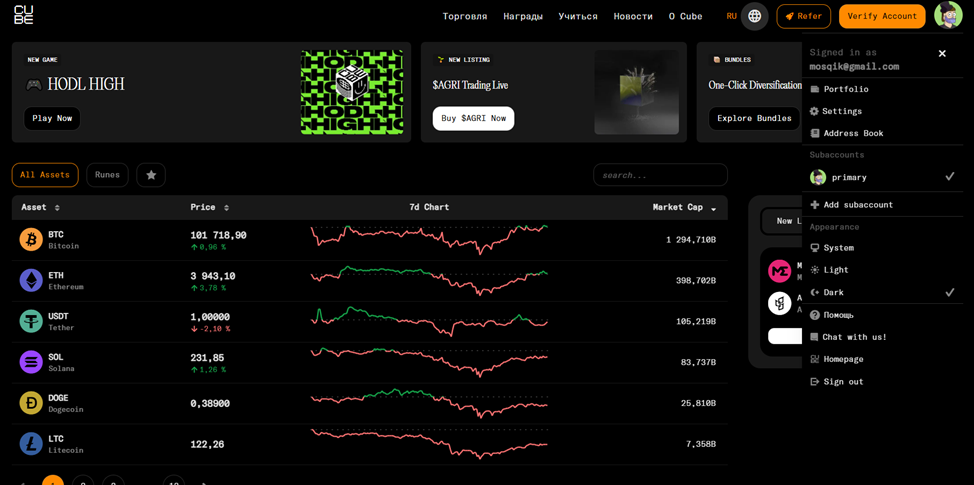Show favorites with the star filter
This screenshot has width=974, height=485.
(151, 175)
